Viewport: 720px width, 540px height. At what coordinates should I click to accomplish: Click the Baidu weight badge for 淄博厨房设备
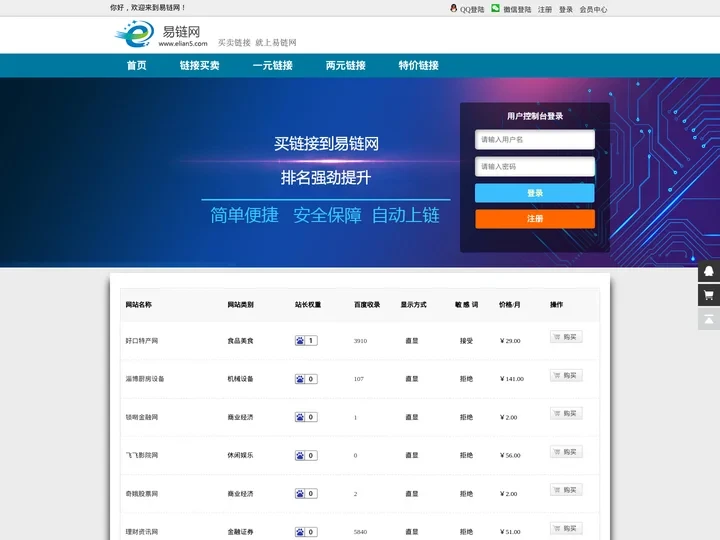click(306, 379)
